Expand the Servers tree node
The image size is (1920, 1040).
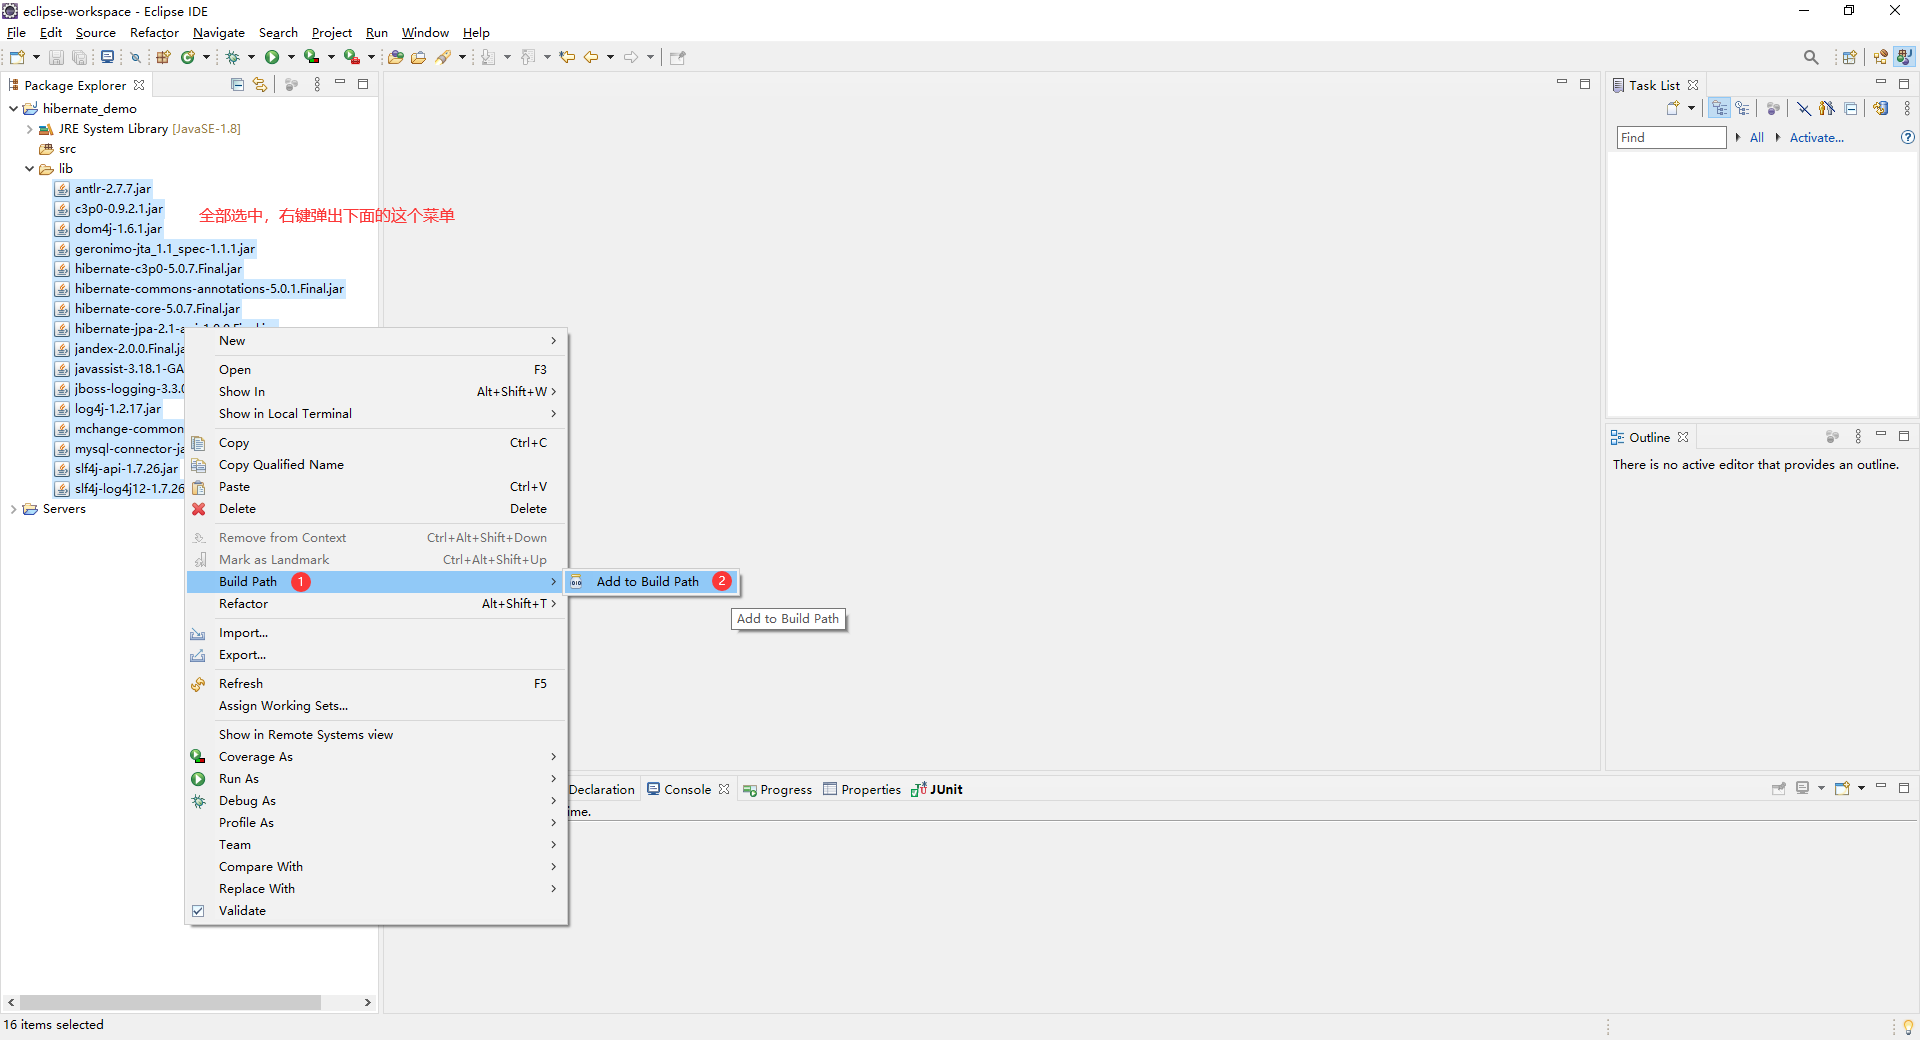14,508
